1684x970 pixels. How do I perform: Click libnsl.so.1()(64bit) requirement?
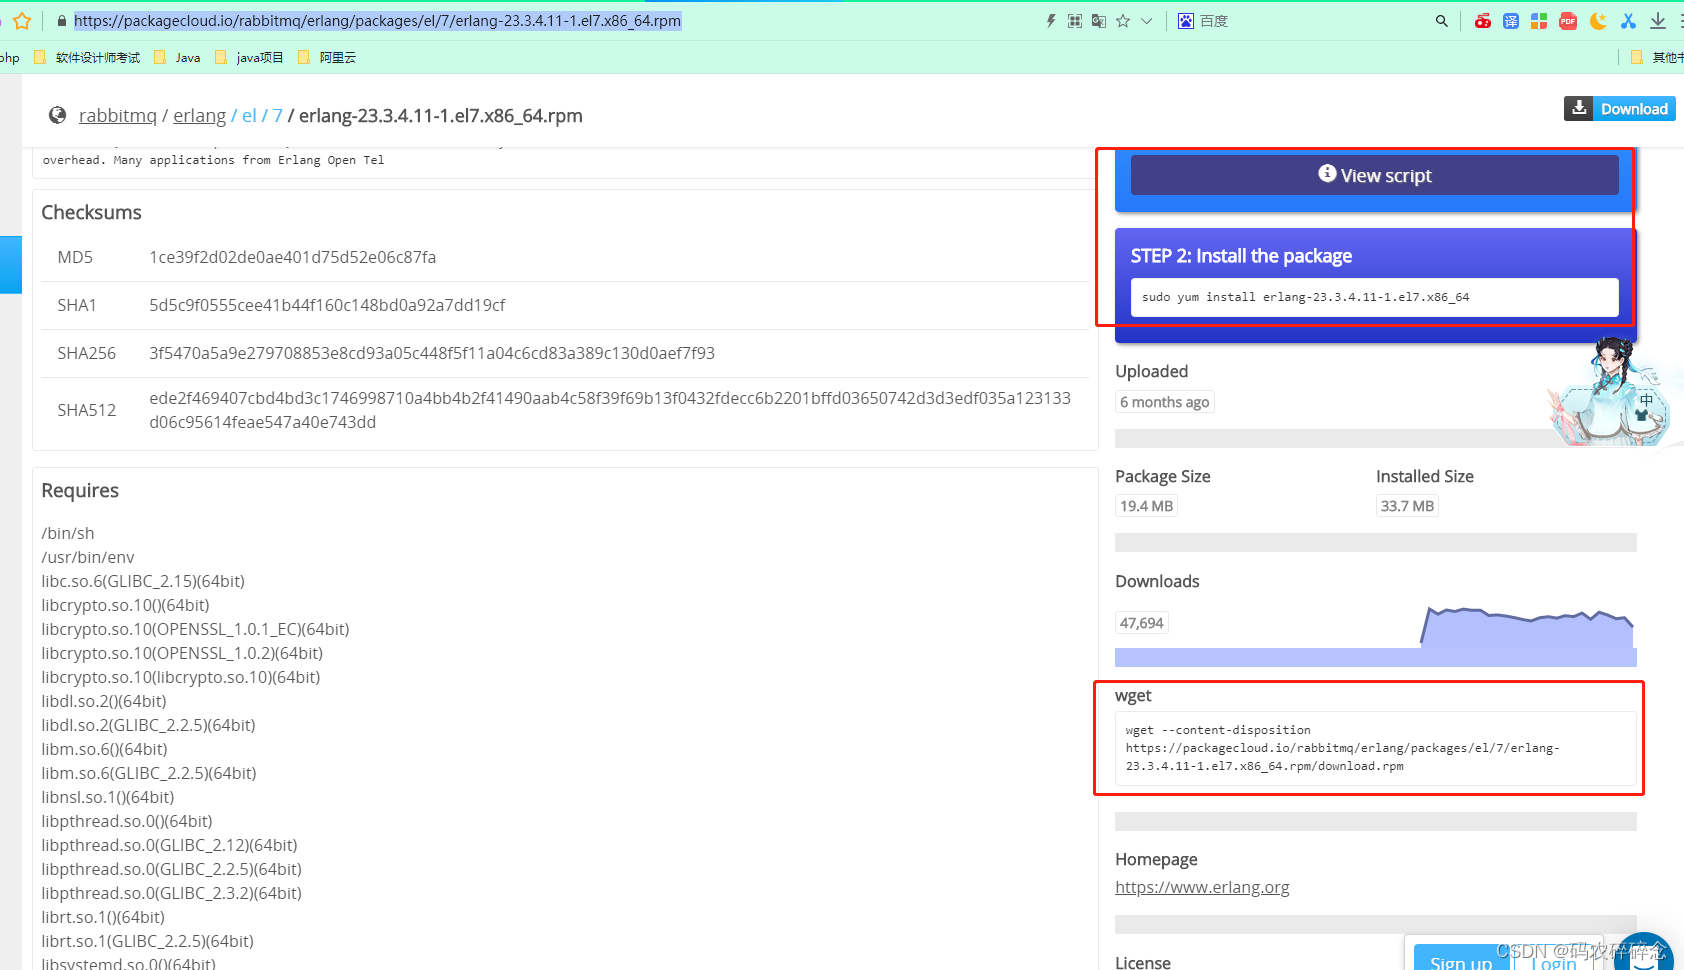pyautogui.click(x=108, y=797)
